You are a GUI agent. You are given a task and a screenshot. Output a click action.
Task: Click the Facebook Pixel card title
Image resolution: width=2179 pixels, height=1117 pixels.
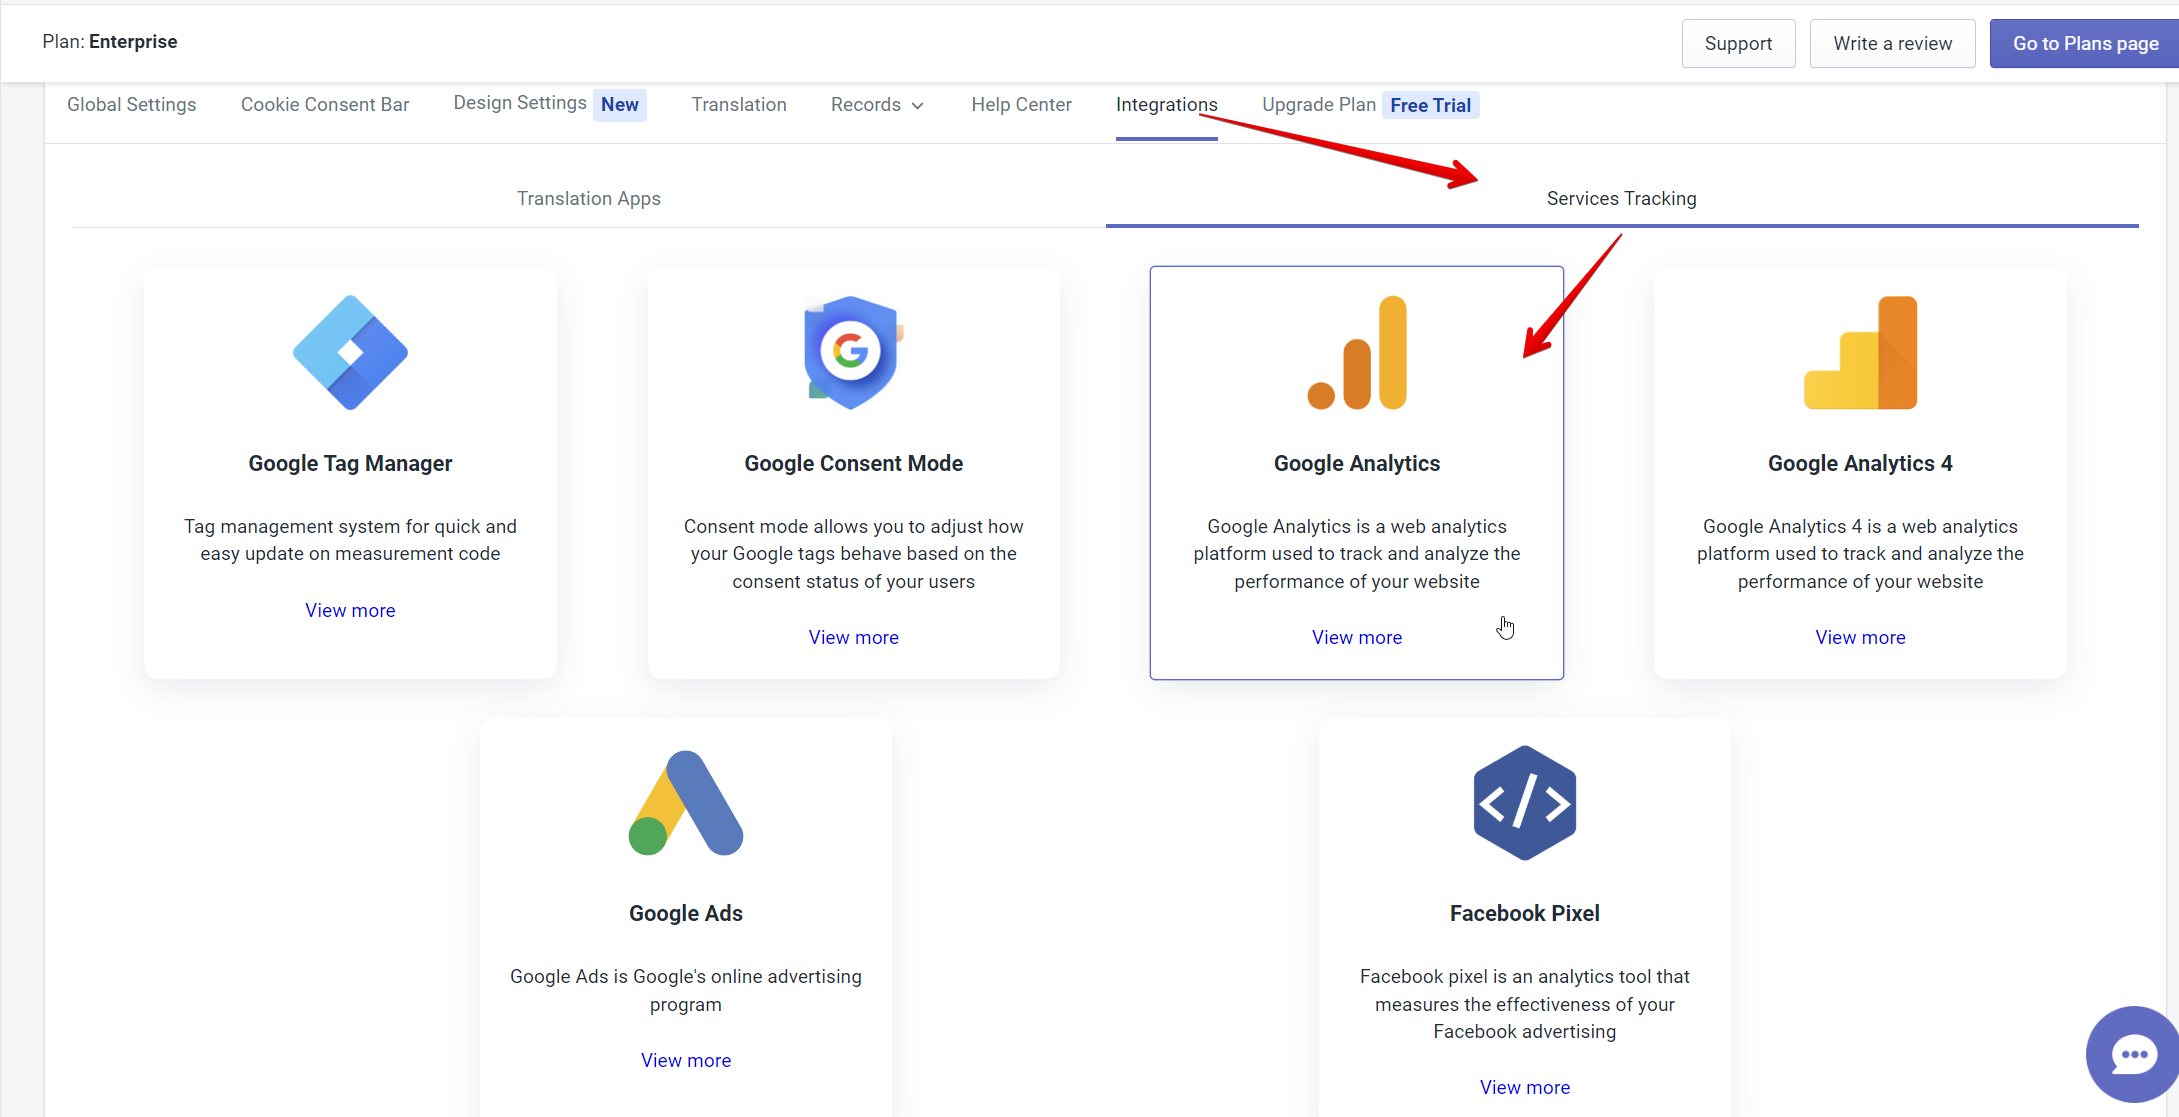coord(1525,914)
